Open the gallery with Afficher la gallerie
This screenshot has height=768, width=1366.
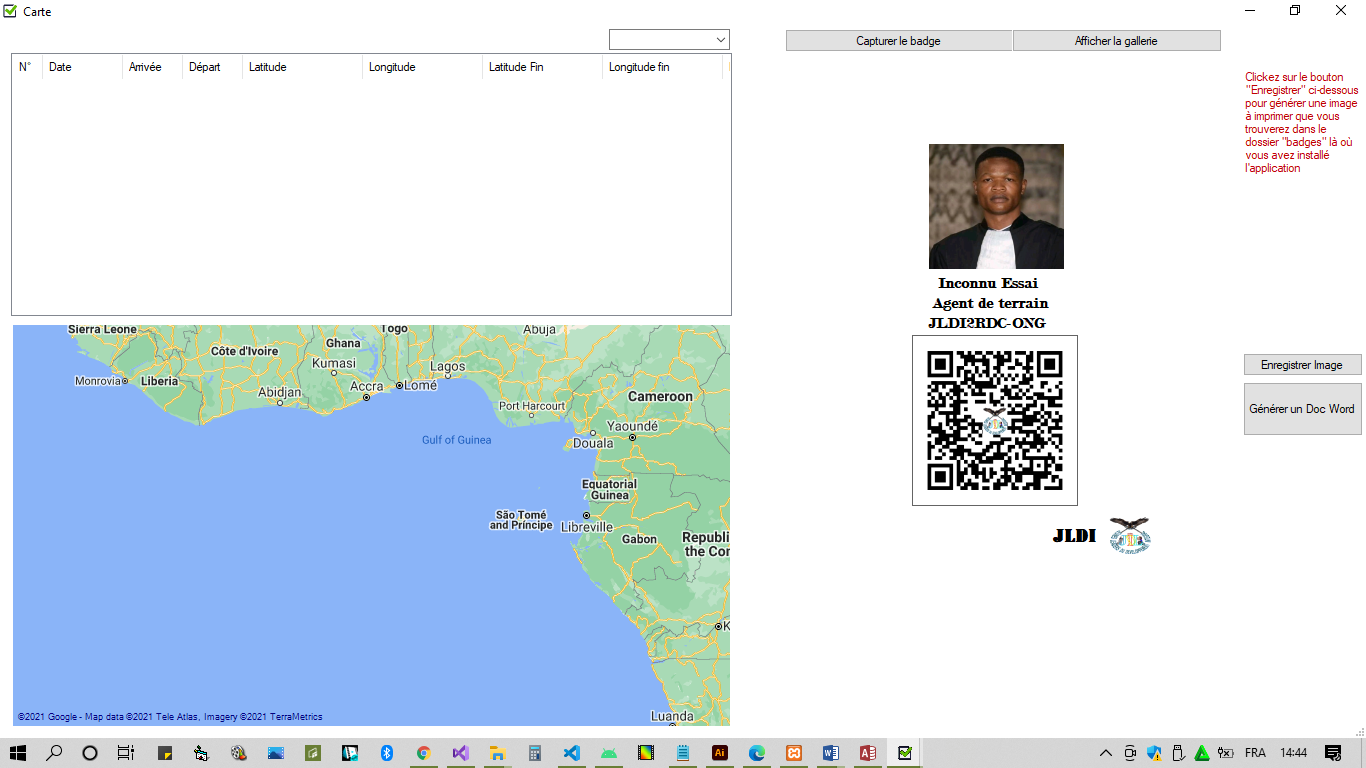(1116, 41)
